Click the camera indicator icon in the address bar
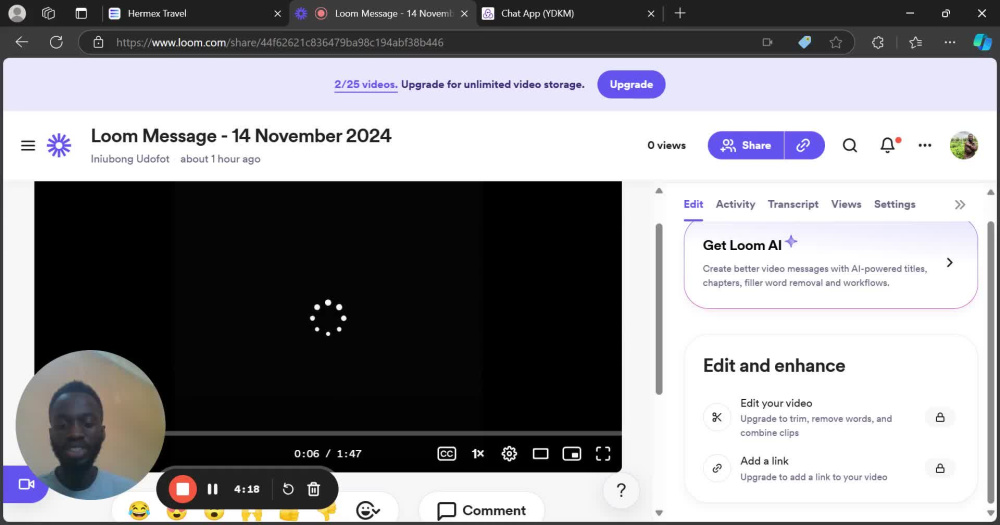The height and width of the screenshot is (525, 1000). (767, 43)
